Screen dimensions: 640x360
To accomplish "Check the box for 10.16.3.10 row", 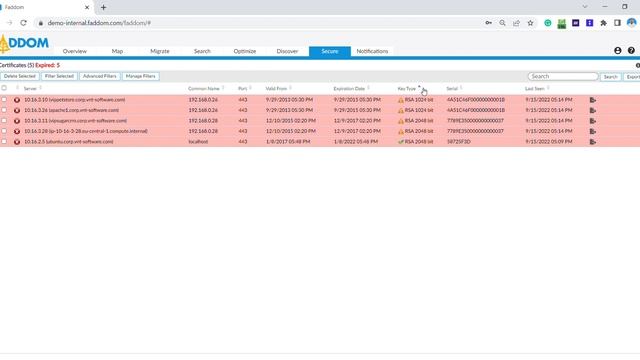I will point(4,100).
